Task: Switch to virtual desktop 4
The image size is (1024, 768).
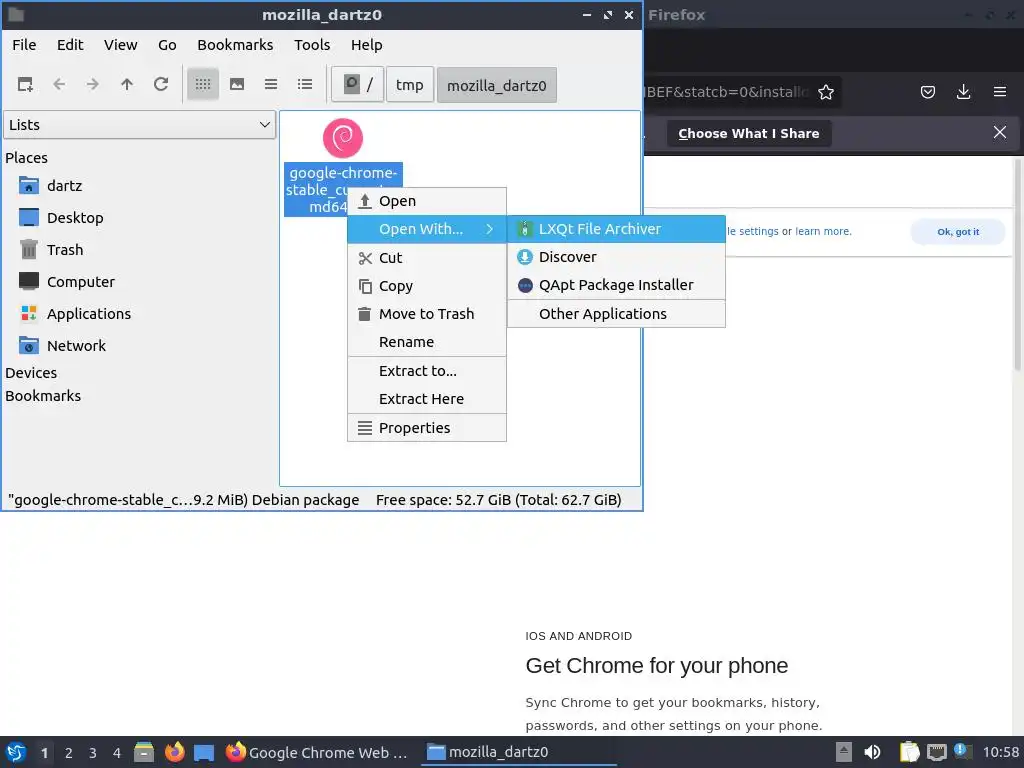Action: (x=117, y=753)
